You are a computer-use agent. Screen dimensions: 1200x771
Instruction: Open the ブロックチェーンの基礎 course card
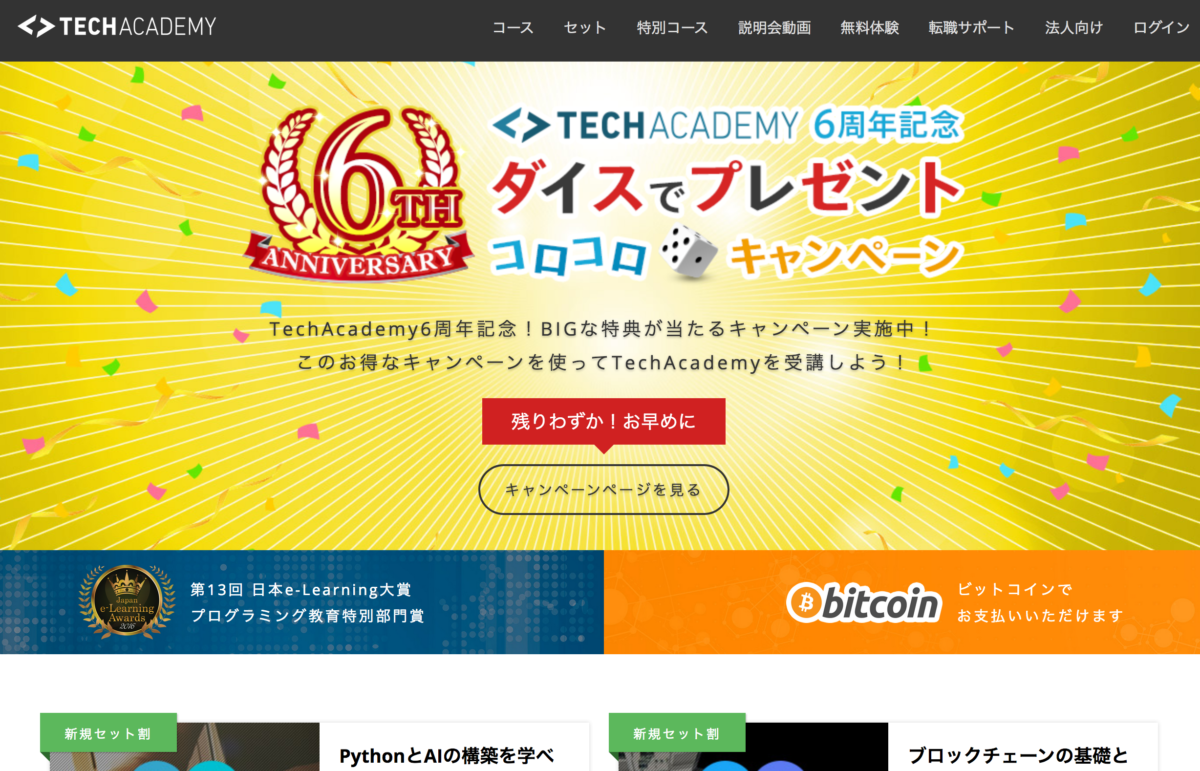884,746
